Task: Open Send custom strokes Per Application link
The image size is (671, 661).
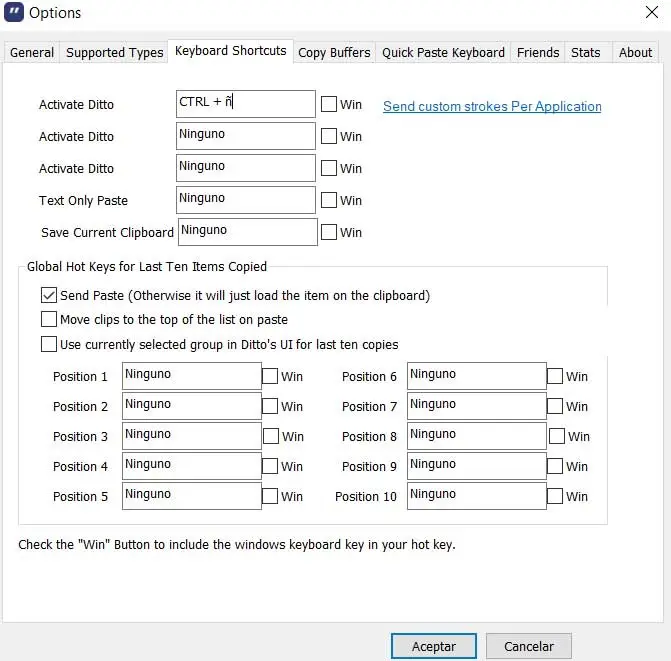Action: pyautogui.click(x=492, y=106)
